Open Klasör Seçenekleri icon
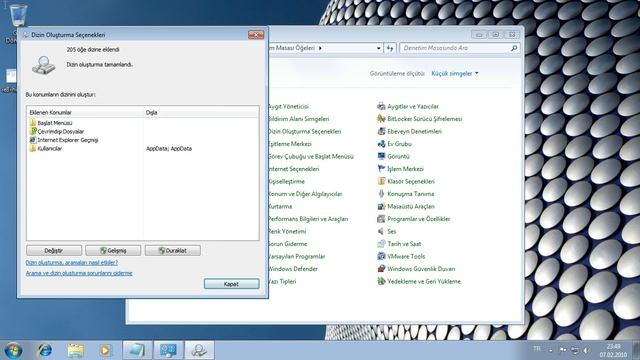The image size is (640, 360). (381, 181)
